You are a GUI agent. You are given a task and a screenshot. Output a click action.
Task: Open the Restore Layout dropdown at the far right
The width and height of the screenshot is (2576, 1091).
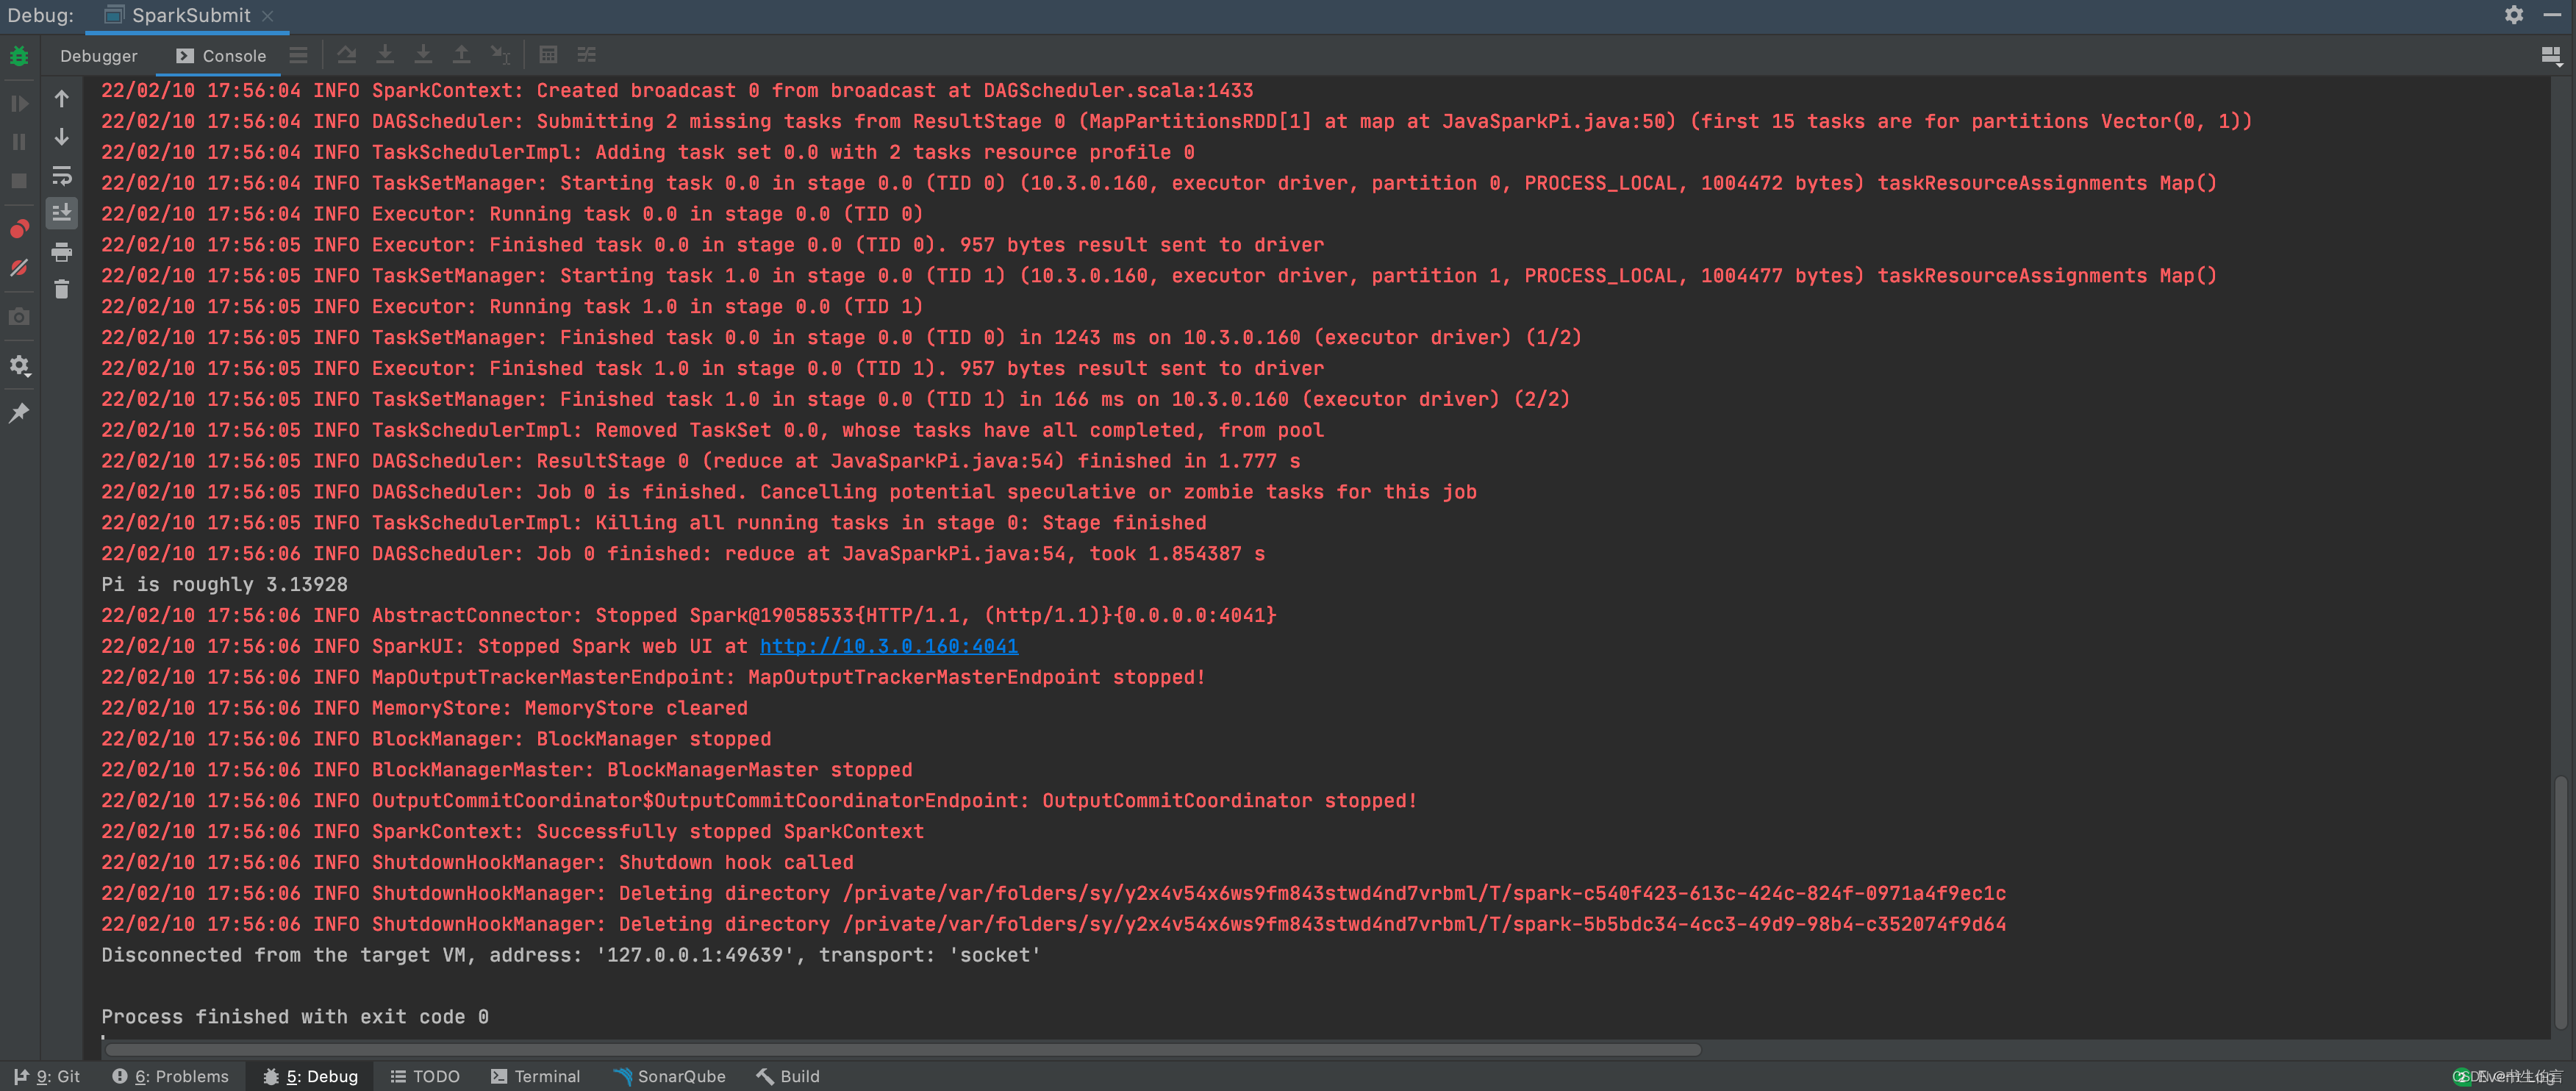click(x=2551, y=56)
